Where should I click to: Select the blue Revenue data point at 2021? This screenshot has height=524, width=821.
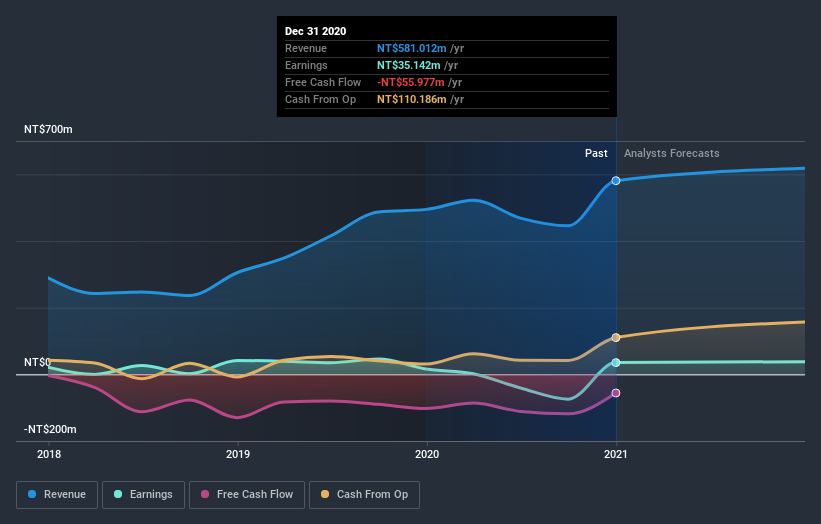(616, 181)
